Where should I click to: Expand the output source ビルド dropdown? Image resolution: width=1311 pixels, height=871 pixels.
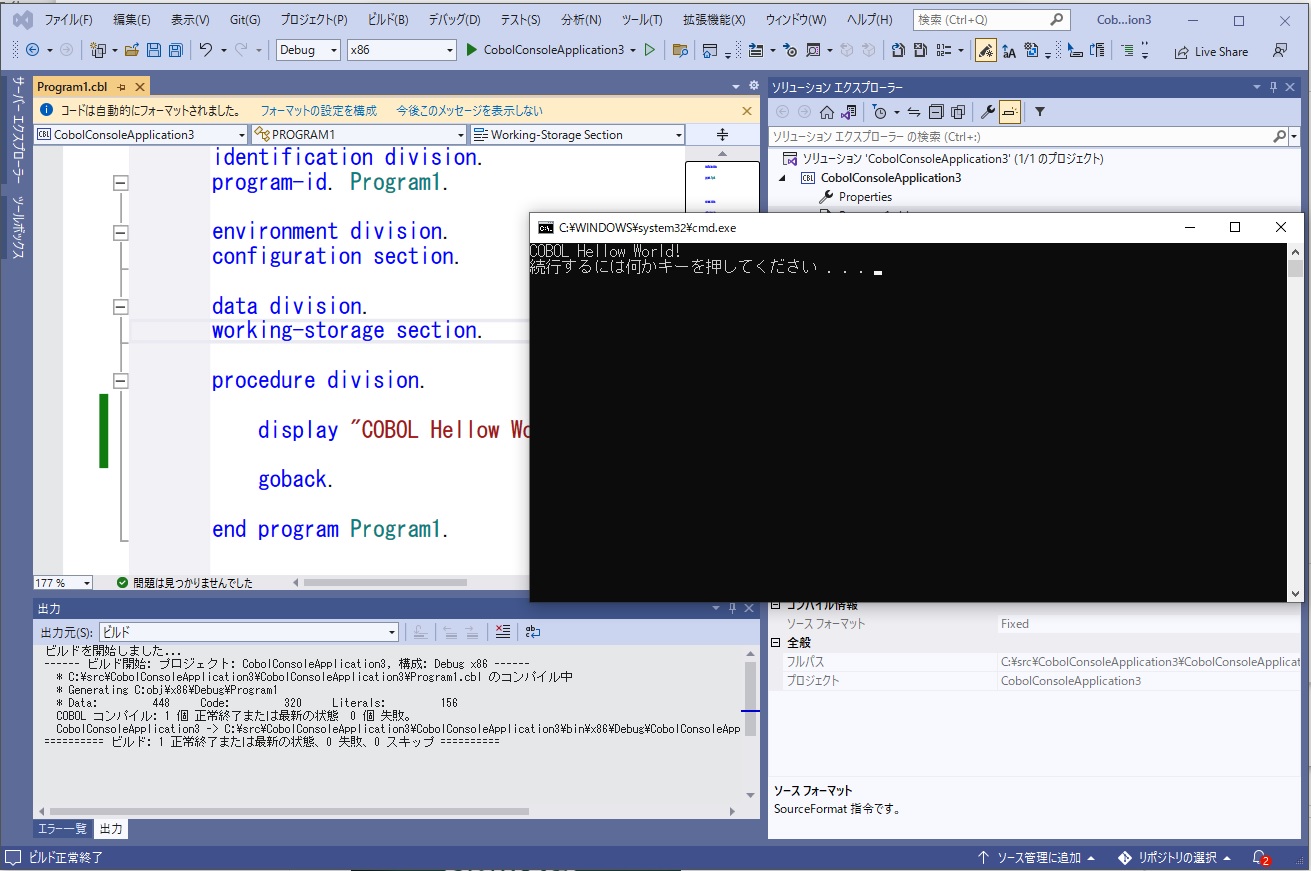point(248,632)
